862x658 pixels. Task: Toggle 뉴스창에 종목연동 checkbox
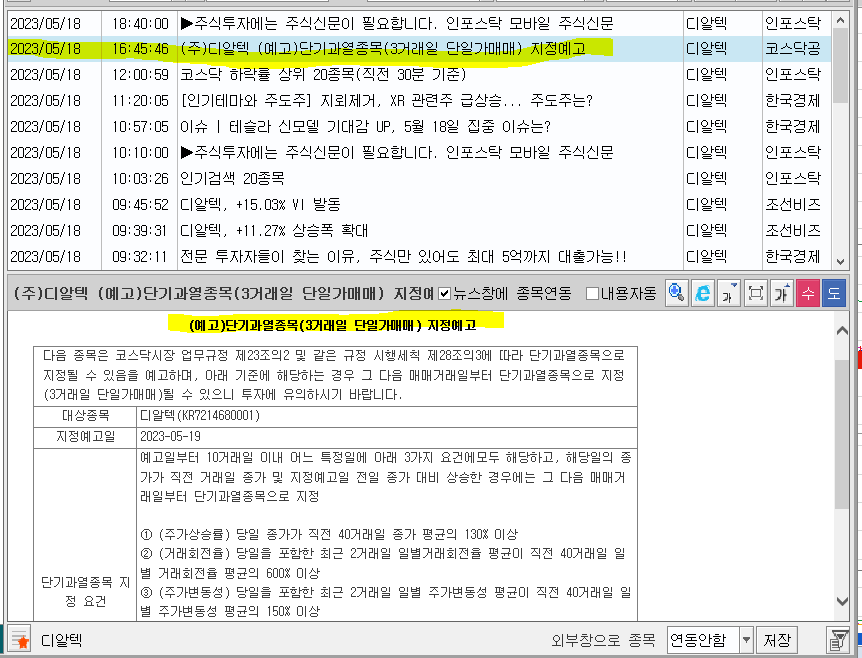click(x=445, y=294)
